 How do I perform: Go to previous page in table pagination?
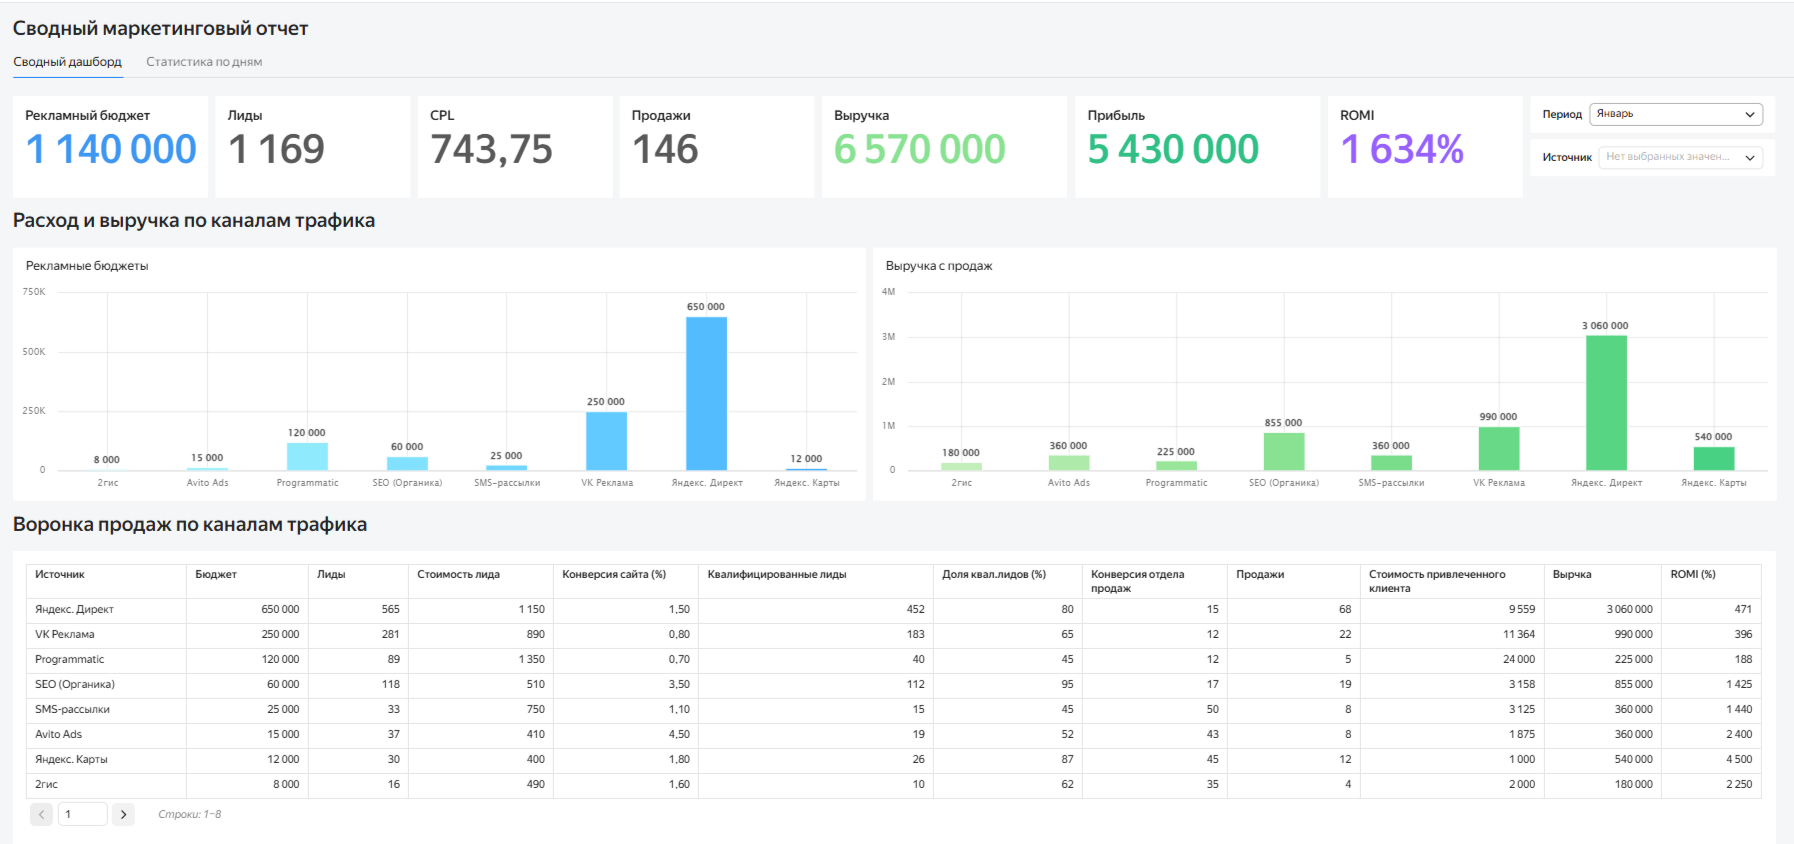pos(41,814)
